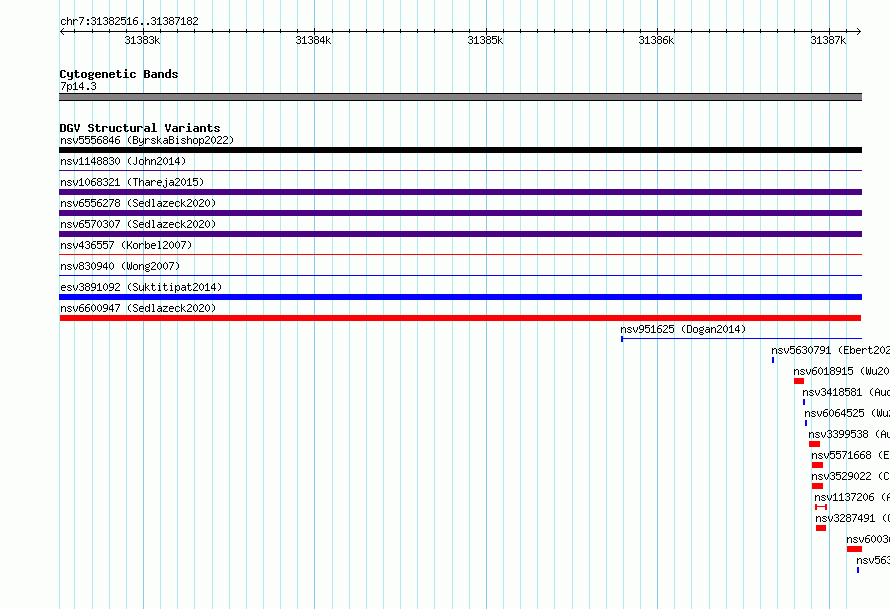Select the purple nsv1068321 variant bar

460,192
